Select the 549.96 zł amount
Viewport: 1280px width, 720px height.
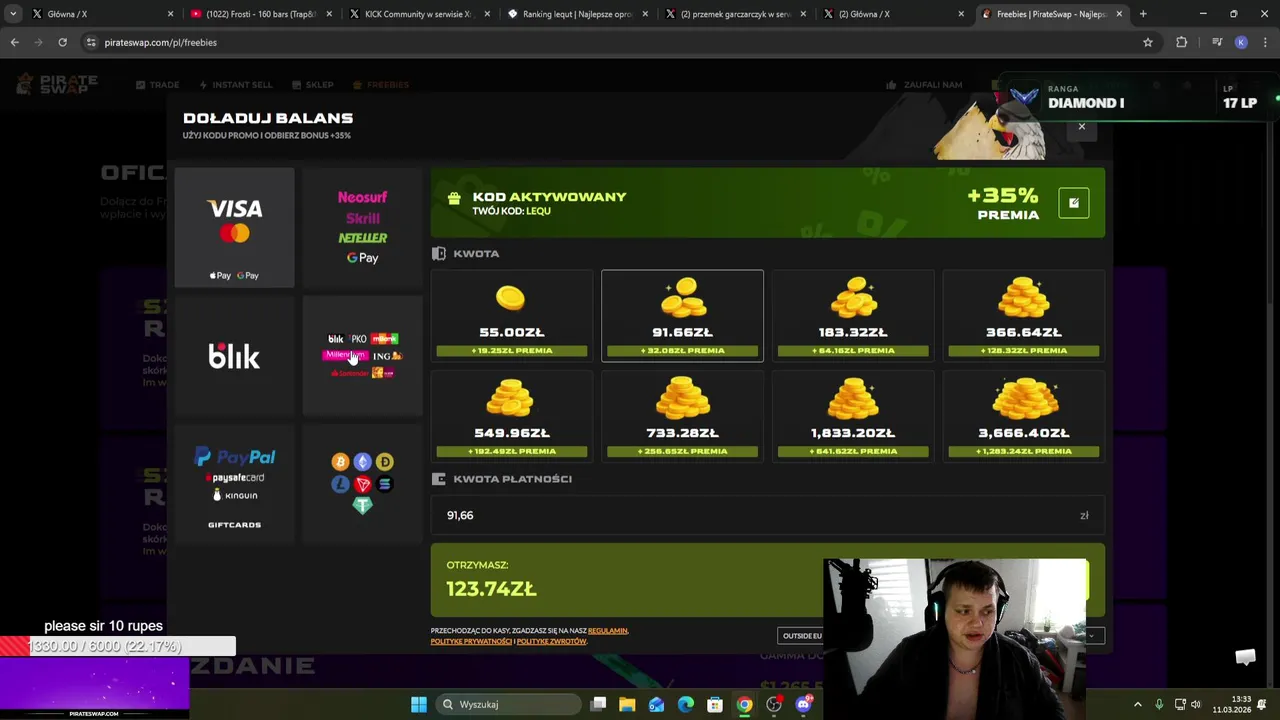(512, 416)
